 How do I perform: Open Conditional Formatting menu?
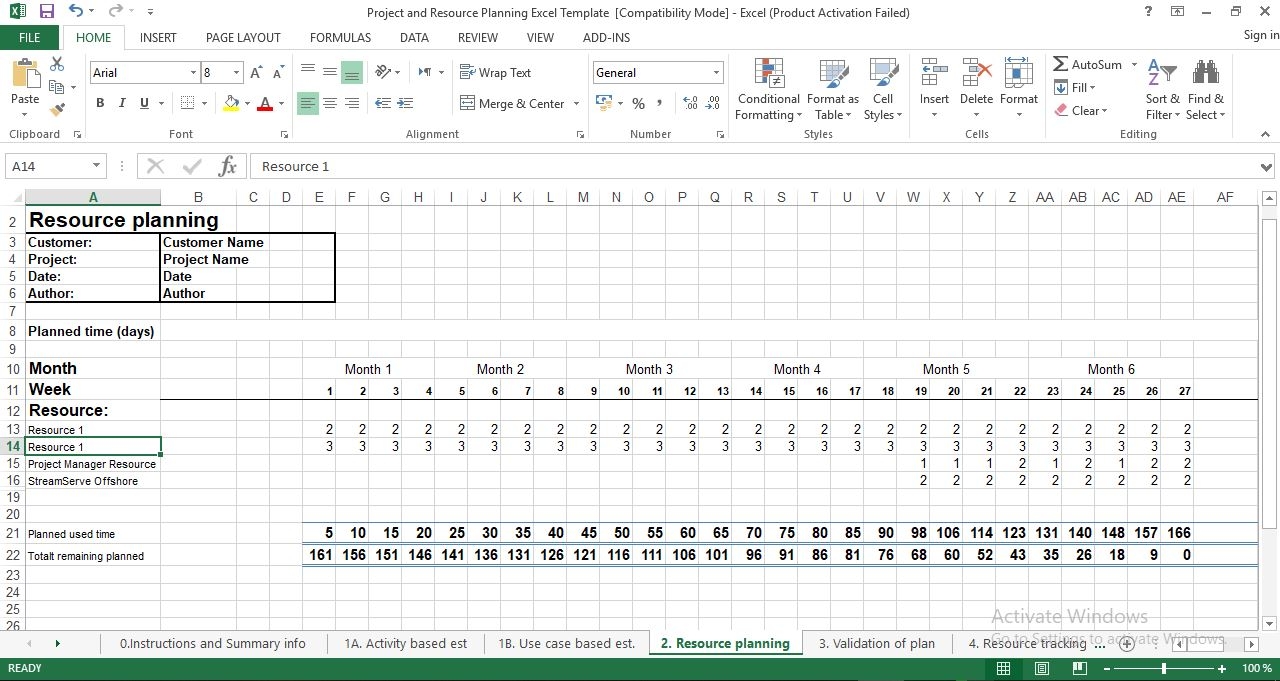coord(768,90)
